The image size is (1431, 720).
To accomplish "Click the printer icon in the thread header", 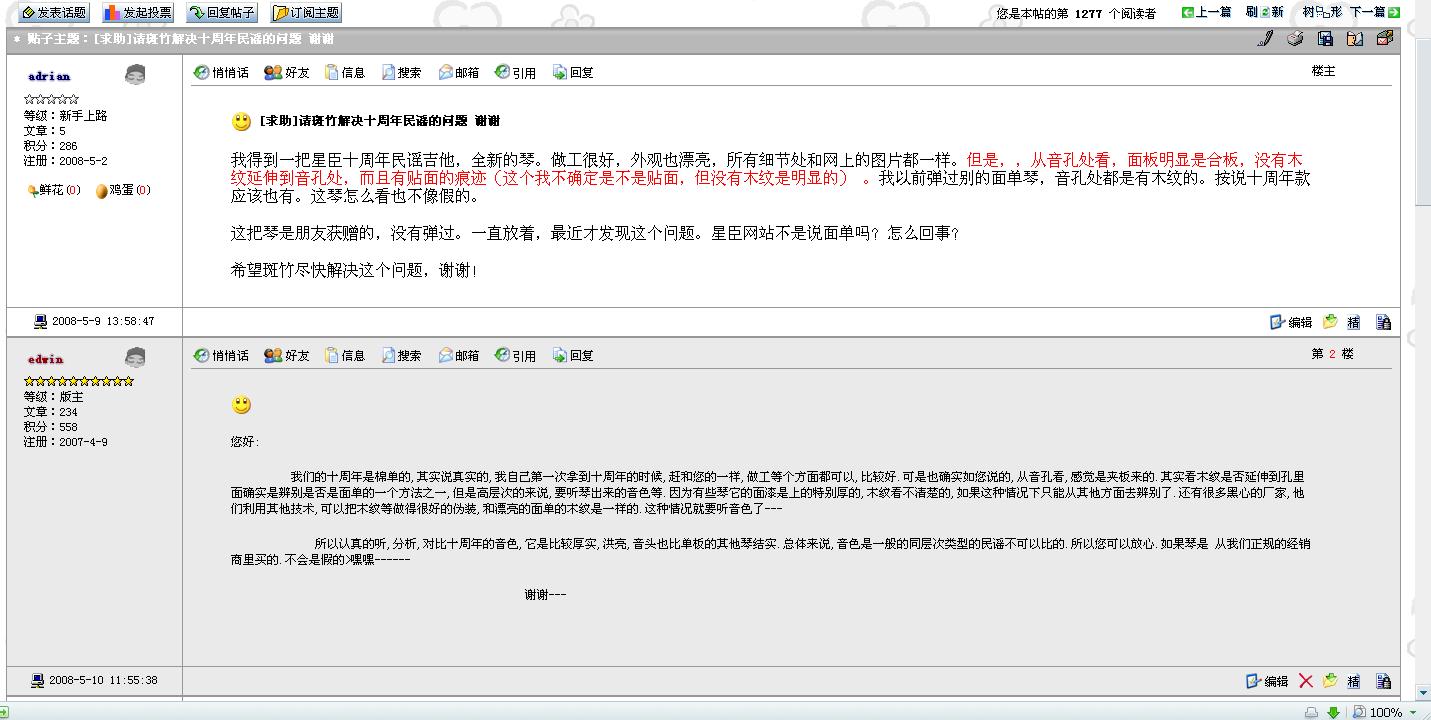I will [x=1295, y=39].
